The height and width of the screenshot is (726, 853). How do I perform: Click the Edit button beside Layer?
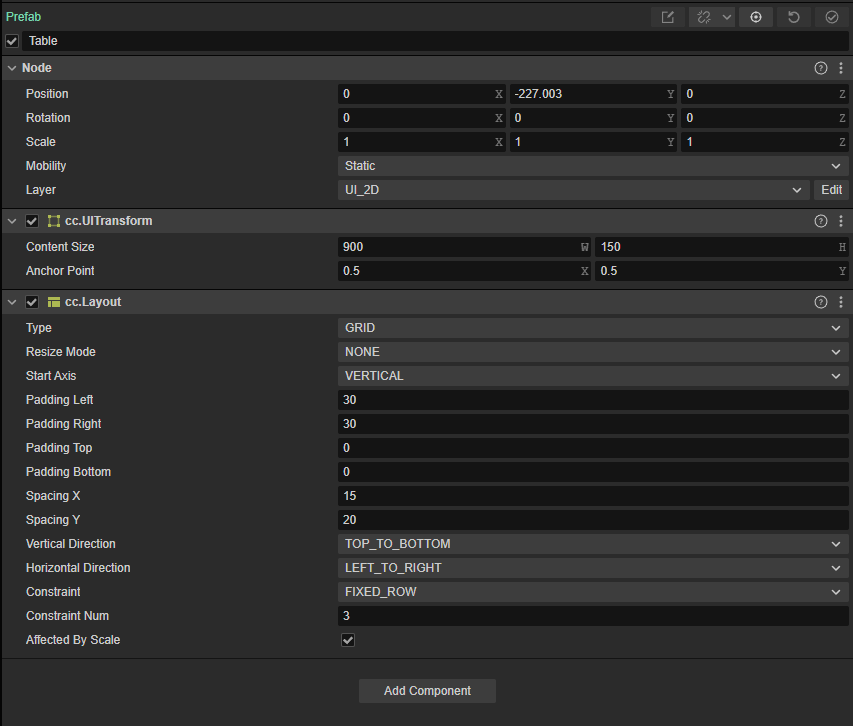tap(831, 190)
